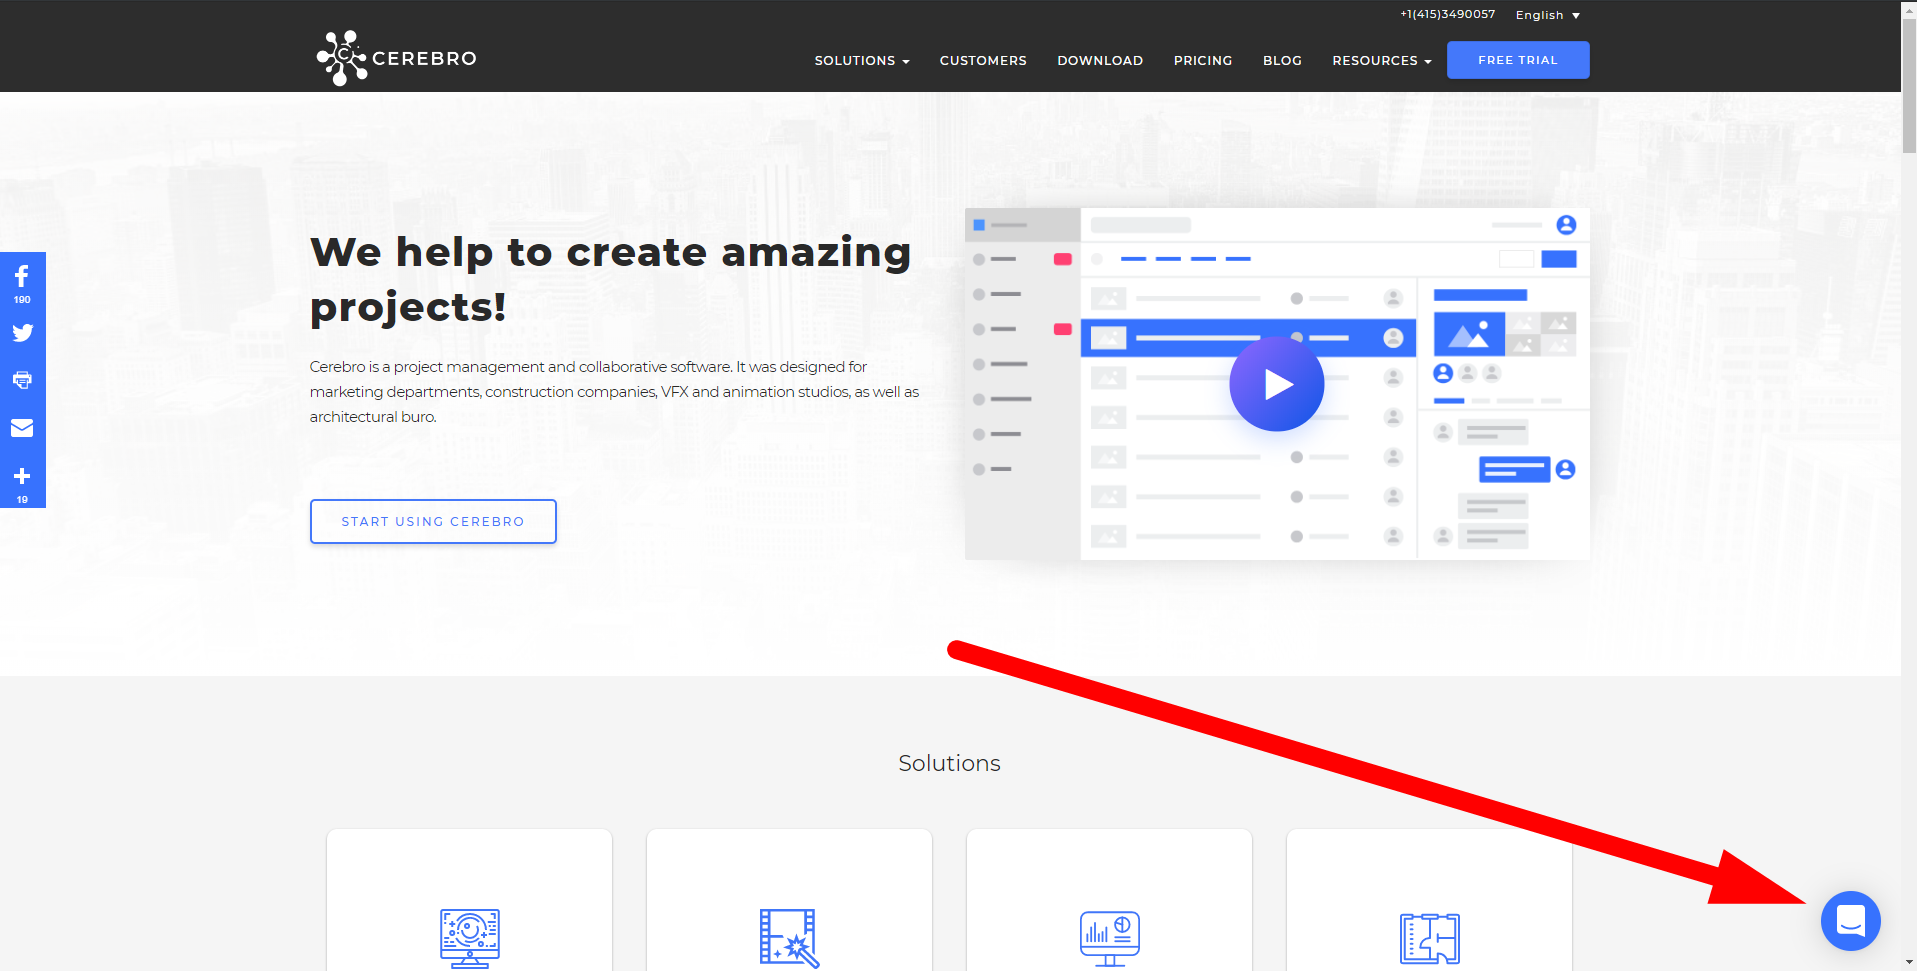Share by email envelope icon

[x=22, y=428]
